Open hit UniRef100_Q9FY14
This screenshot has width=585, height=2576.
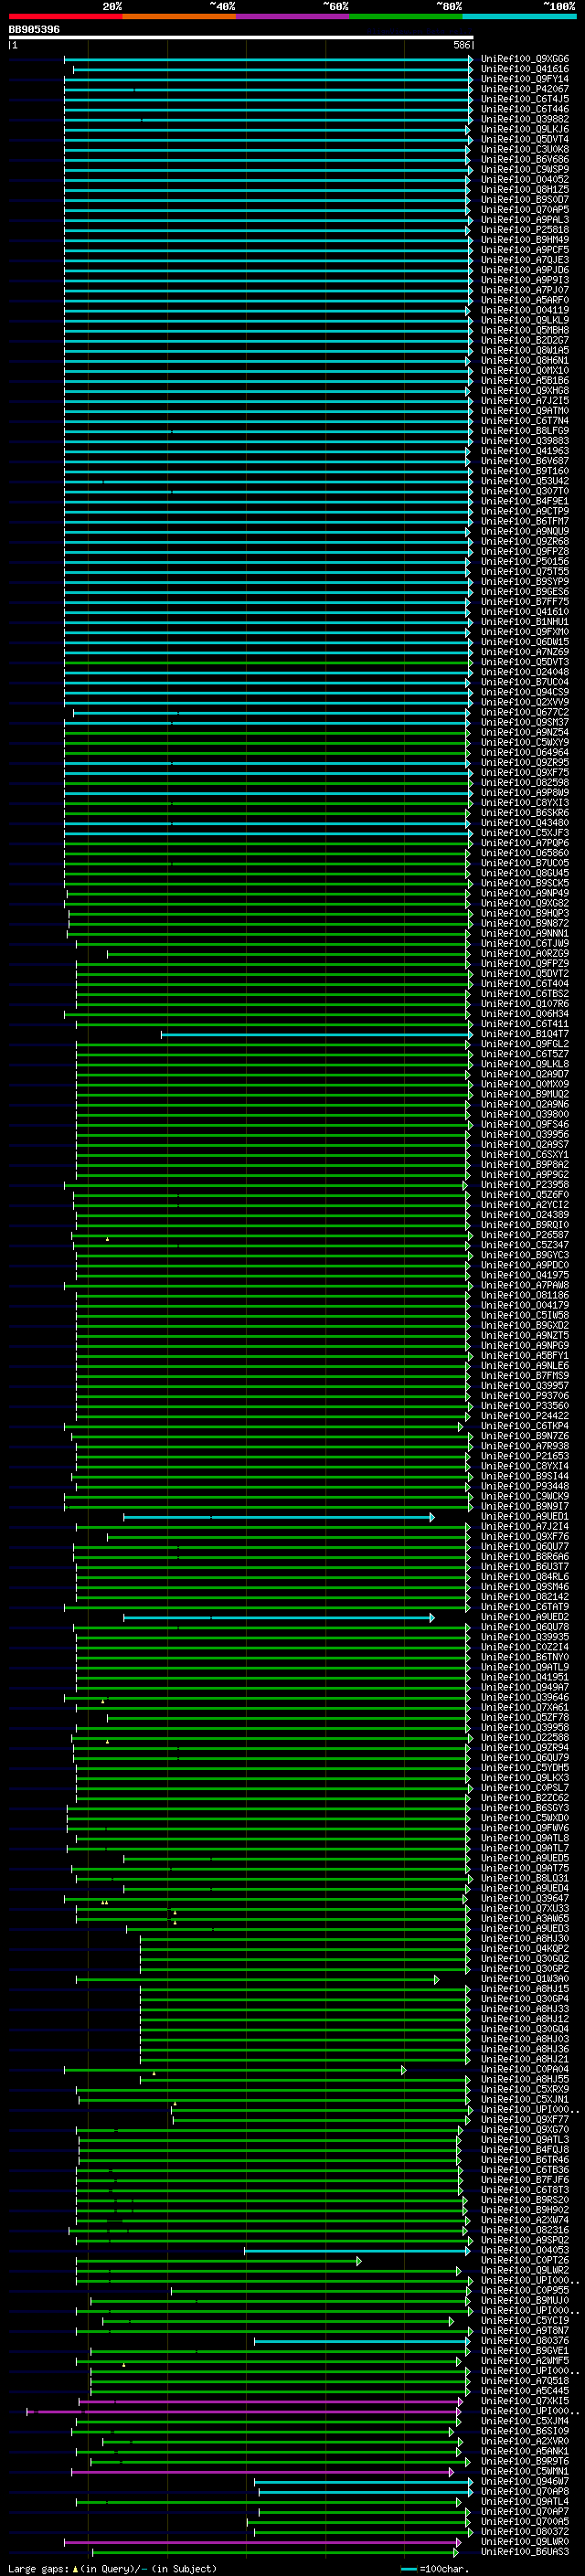524,79
